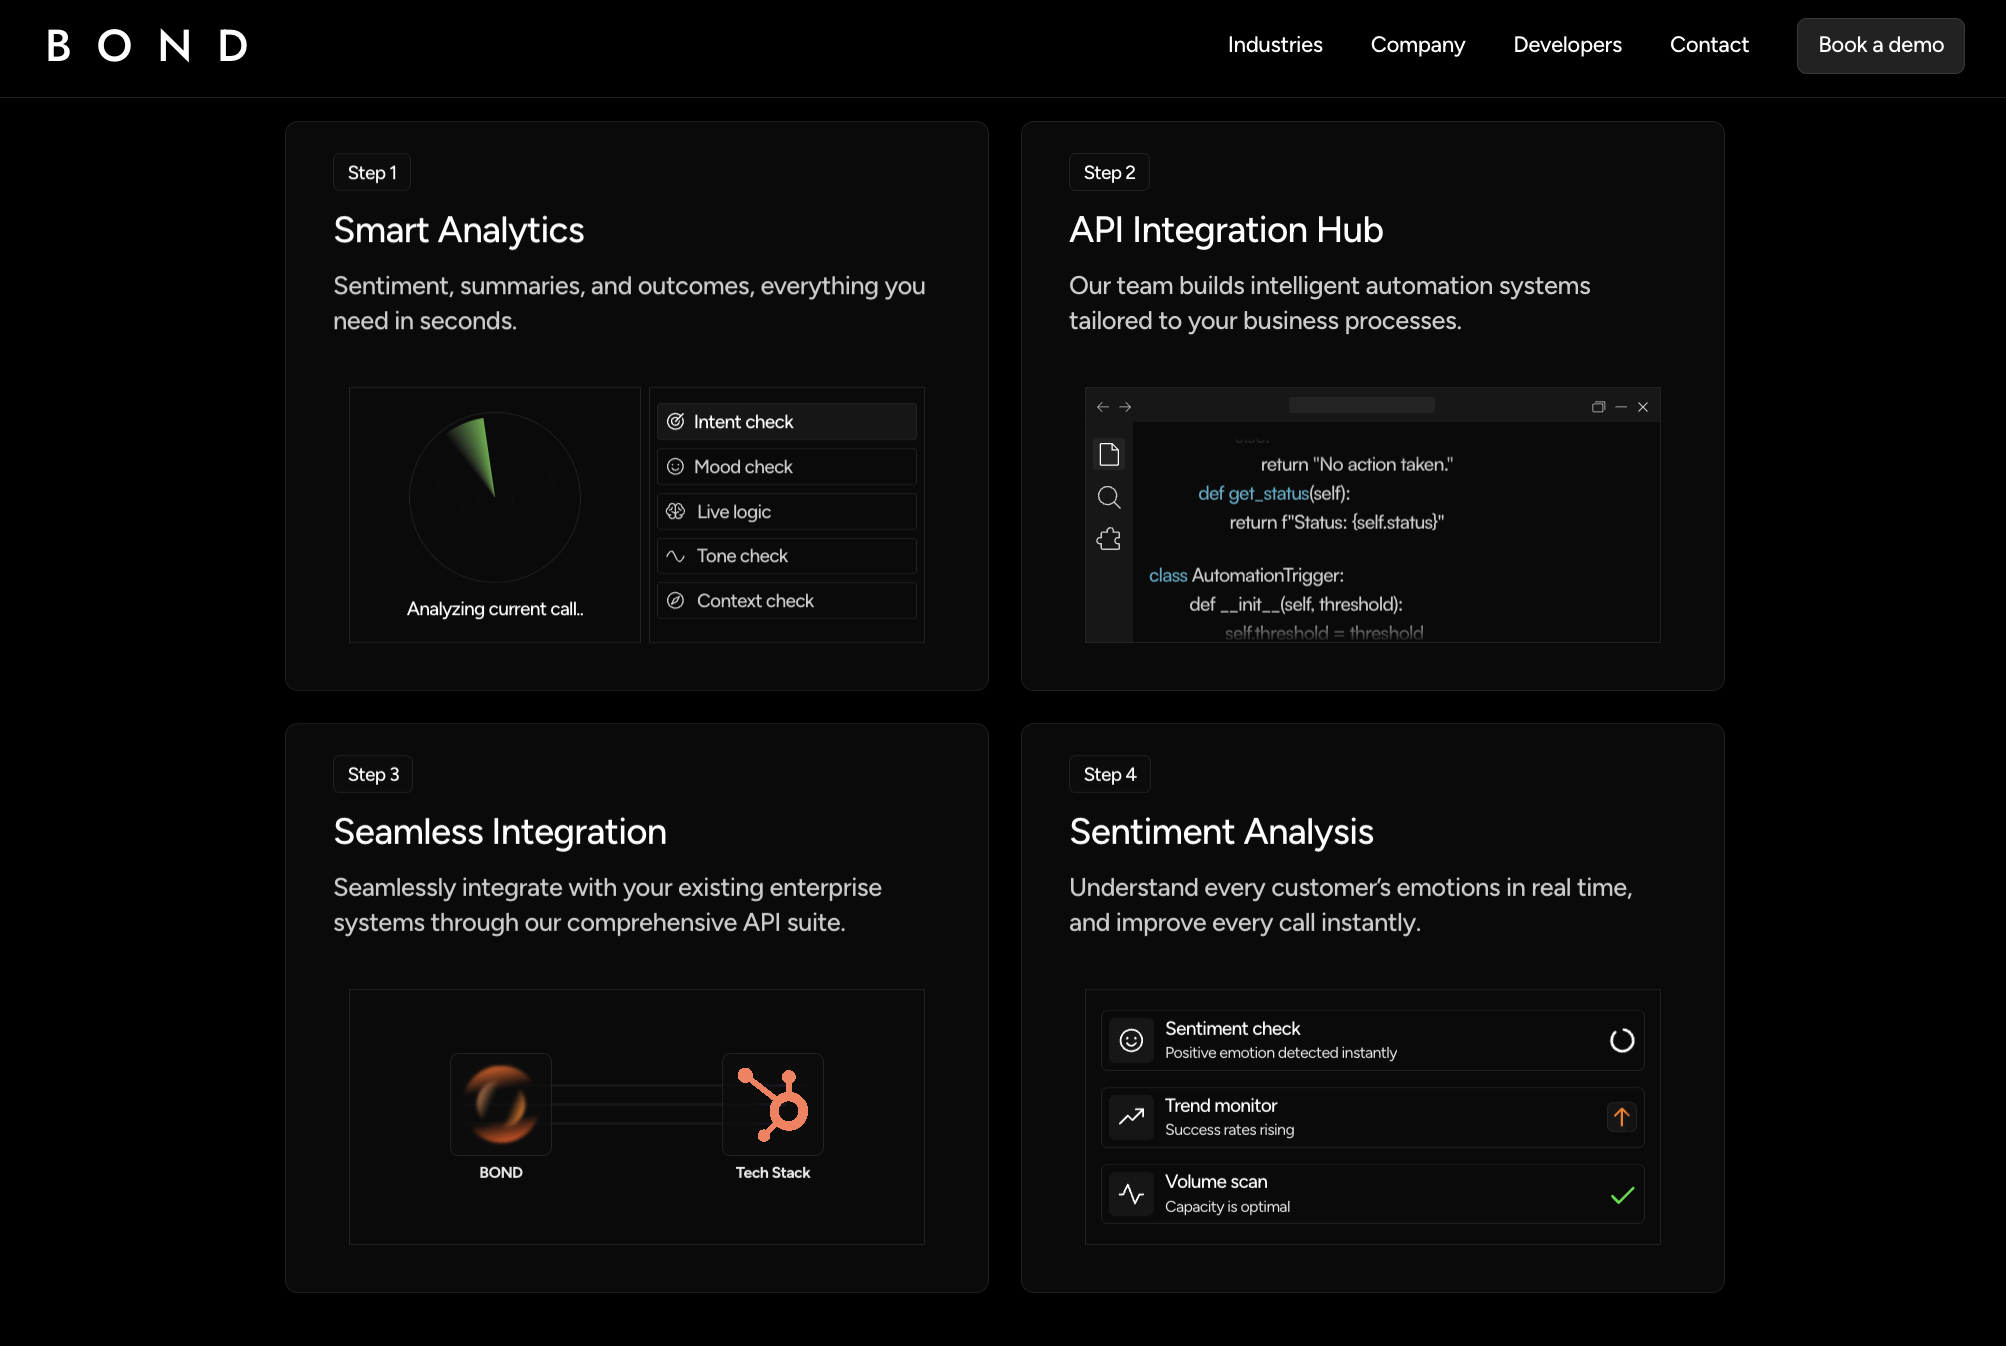Click the Tone check wave icon
Screen dimensions: 2006x1346
(676, 556)
